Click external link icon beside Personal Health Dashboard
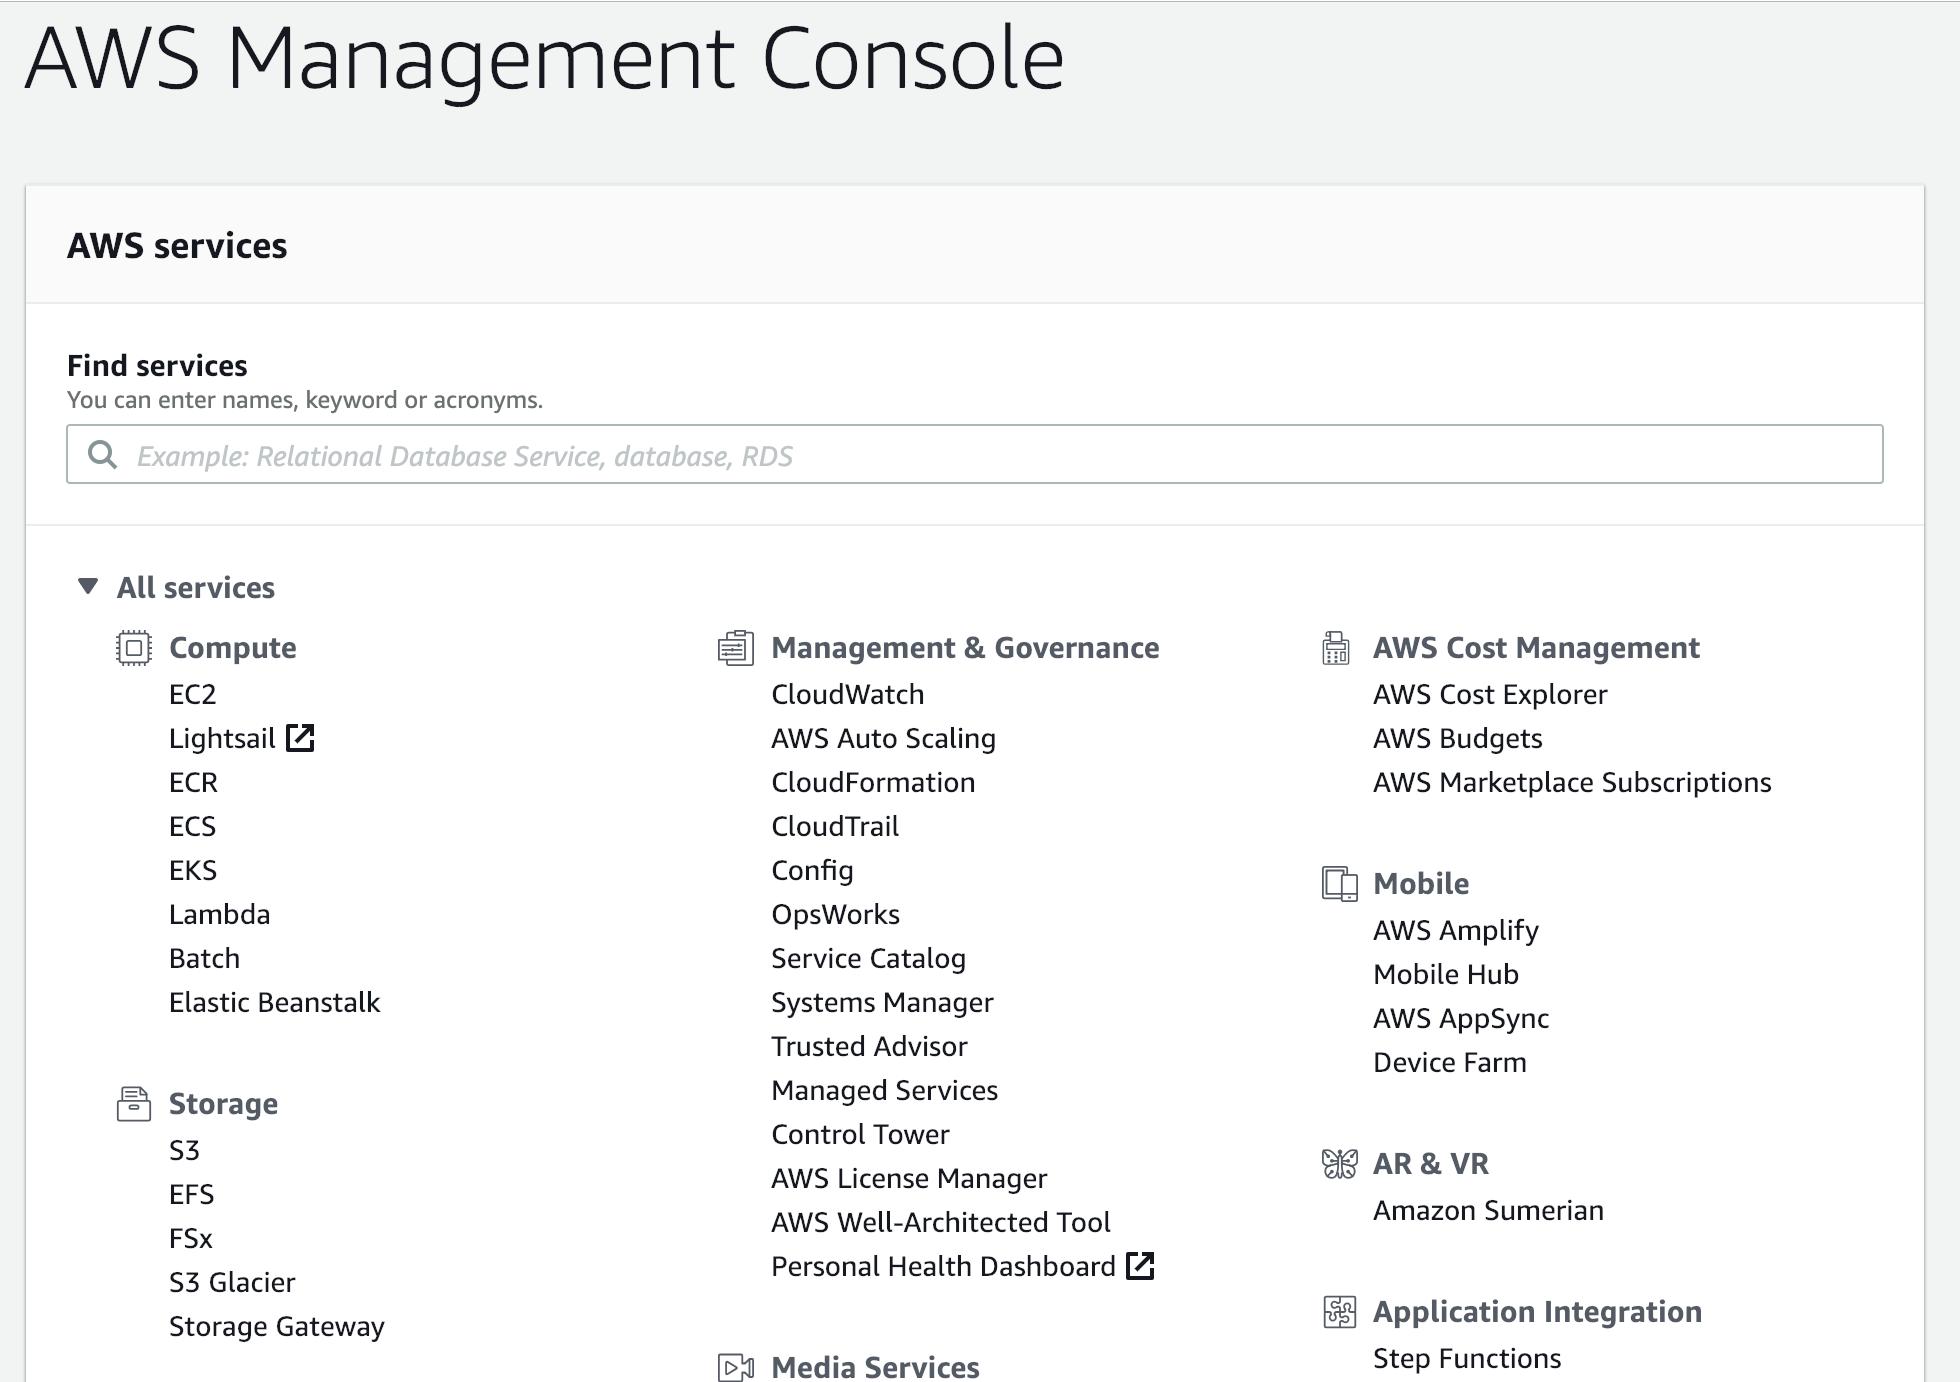Viewport: 1960px width, 1382px height. coord(1140,1266)
